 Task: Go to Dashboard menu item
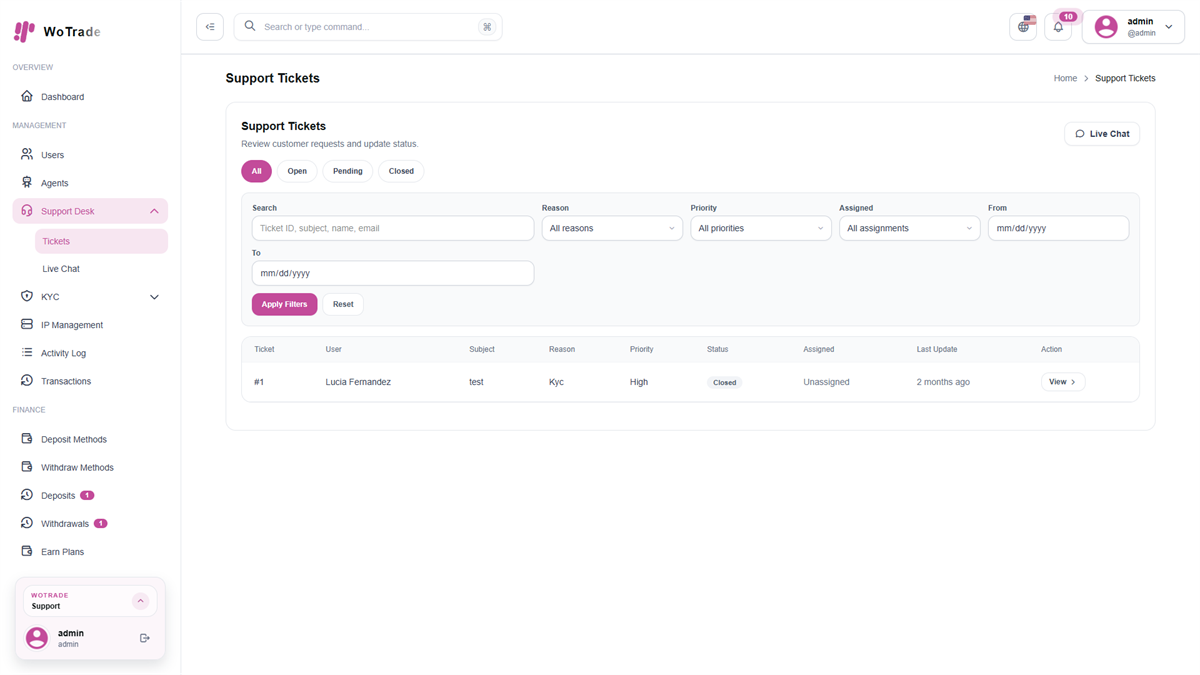[90, 97]
